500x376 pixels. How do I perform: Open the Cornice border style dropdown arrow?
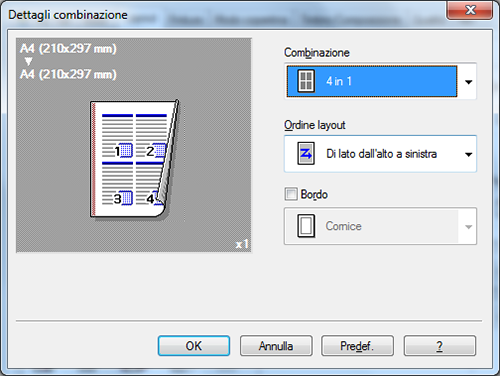click(468, 227)
